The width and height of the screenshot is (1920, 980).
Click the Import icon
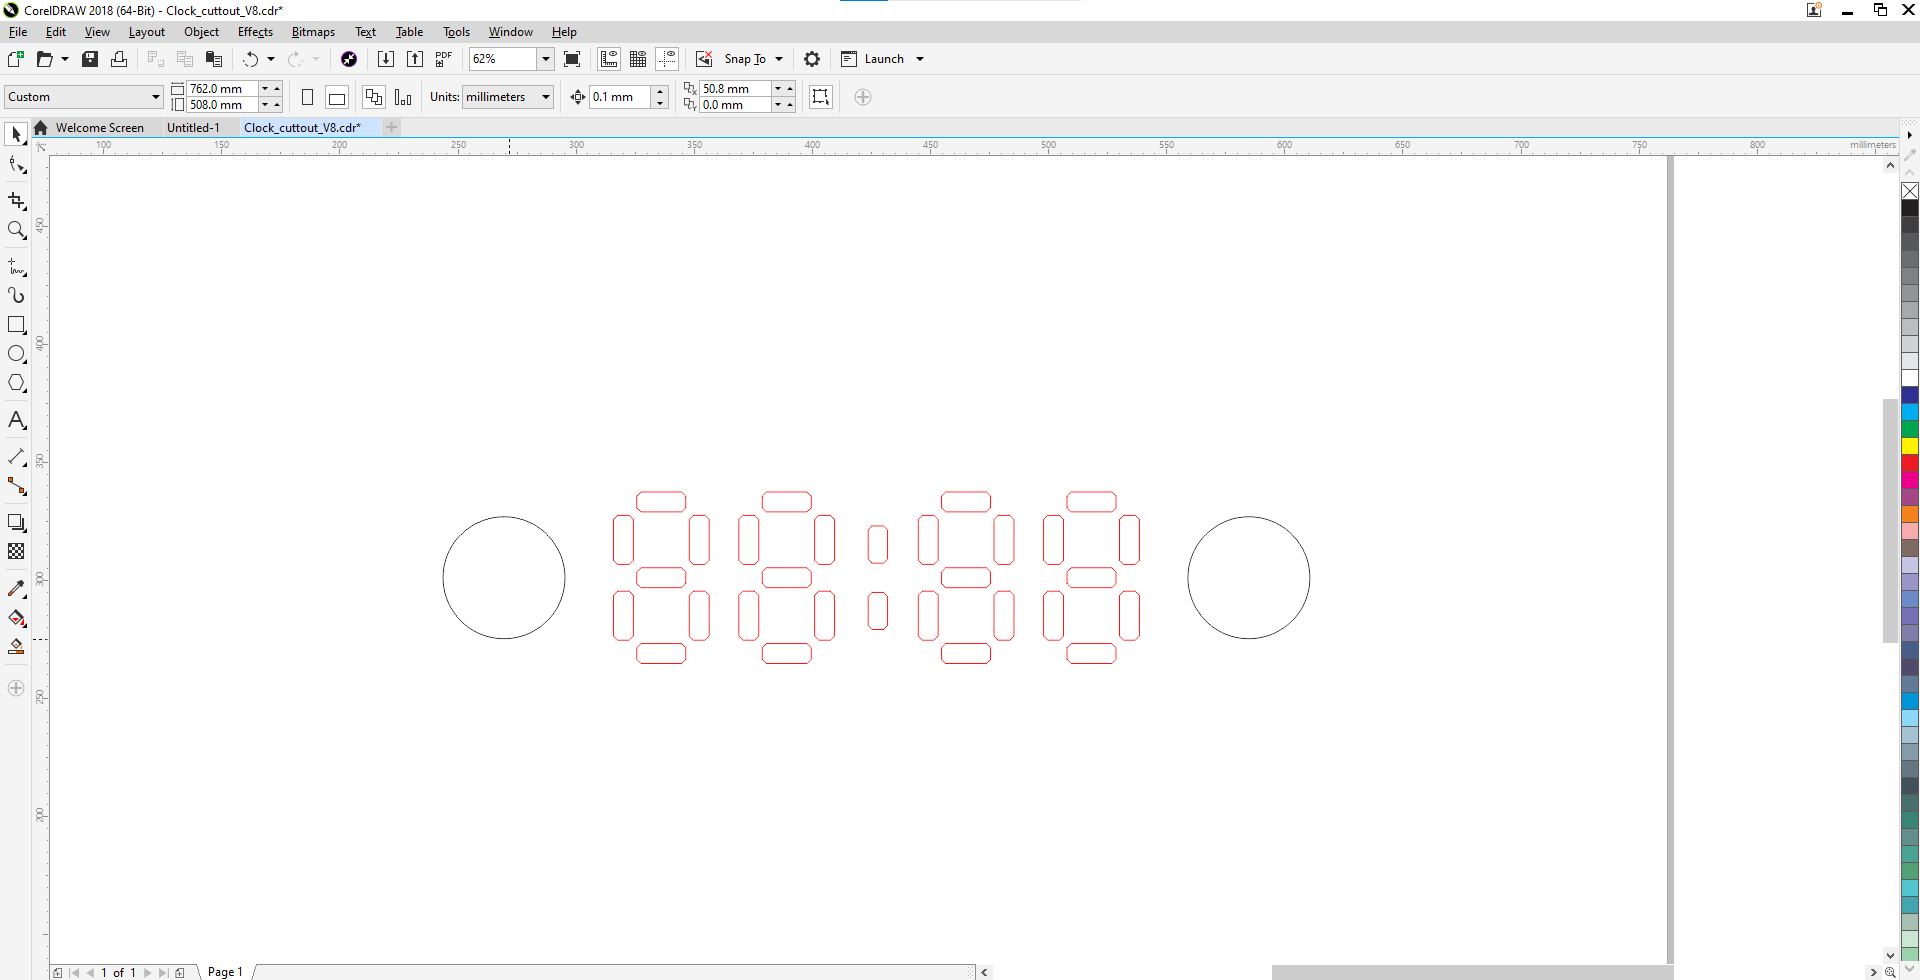coord(386,59)
